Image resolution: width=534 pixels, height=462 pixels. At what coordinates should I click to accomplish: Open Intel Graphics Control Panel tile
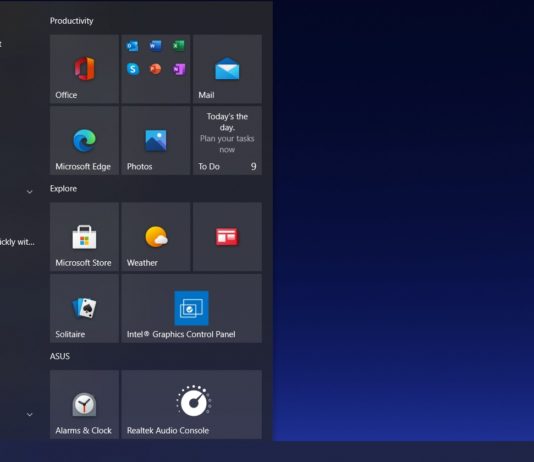point(191,308)
